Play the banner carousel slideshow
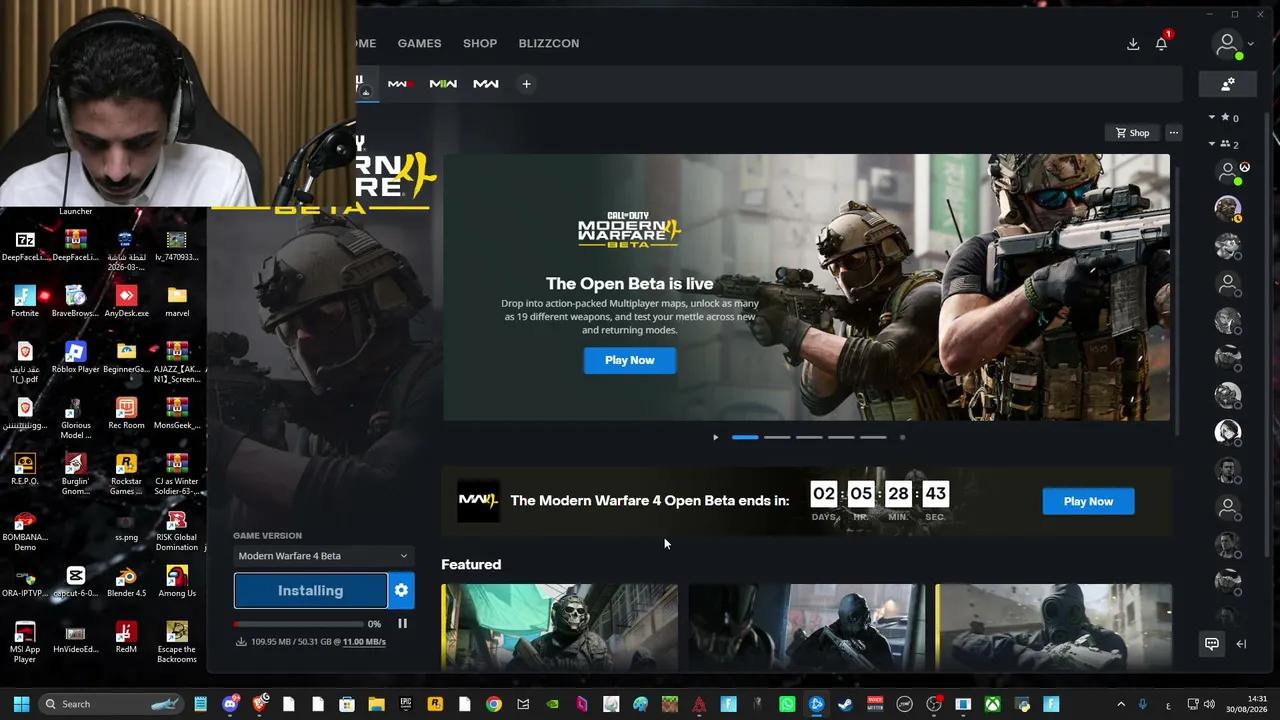 pyautogui.click(x=715, y=437)
